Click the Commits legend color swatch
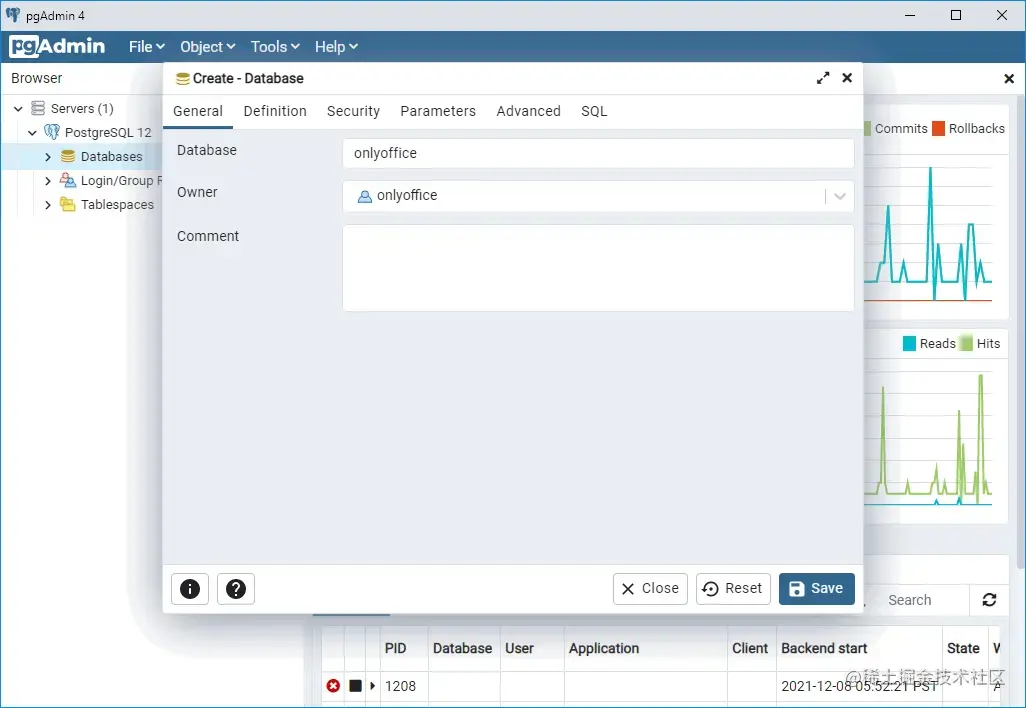The image size is (1026, 708). [x=867, y=128]
